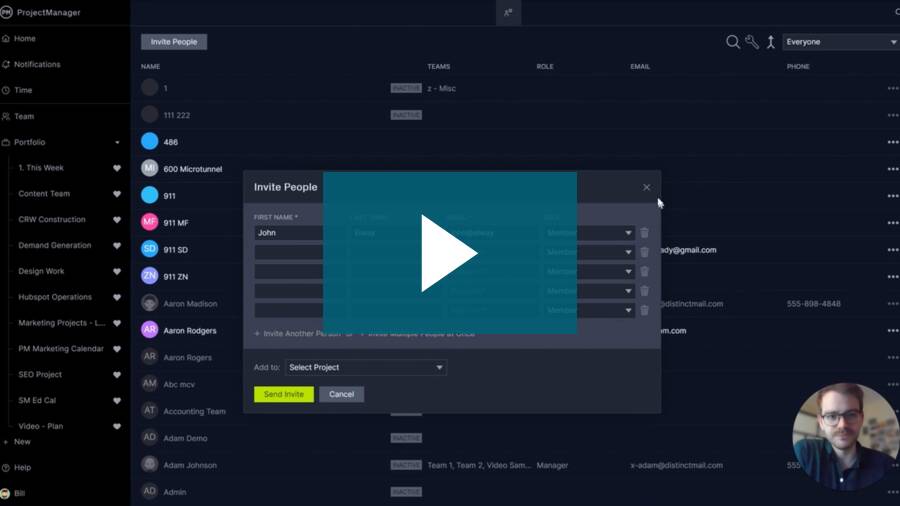Click the 911 ZN avatar
The image size is (900, 506).
coord(149,276)
